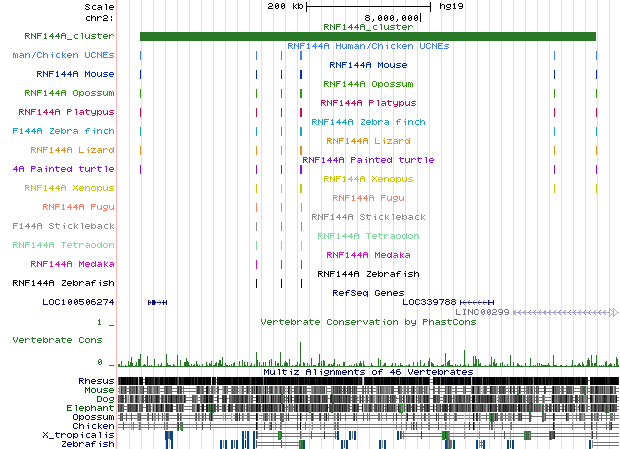620x449 pixels.
Task: Open Multiz Alignments of 46 Vertebrates title
Action: [367, 372]
